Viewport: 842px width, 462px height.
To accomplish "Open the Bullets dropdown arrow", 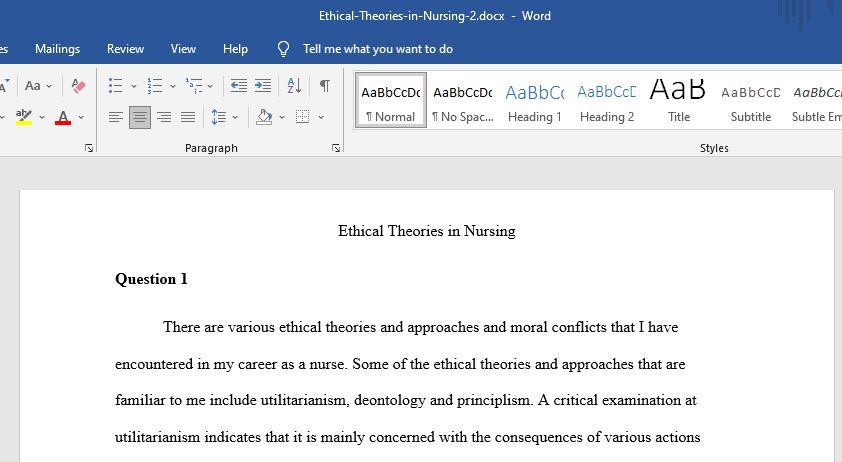I will point(134,86).
